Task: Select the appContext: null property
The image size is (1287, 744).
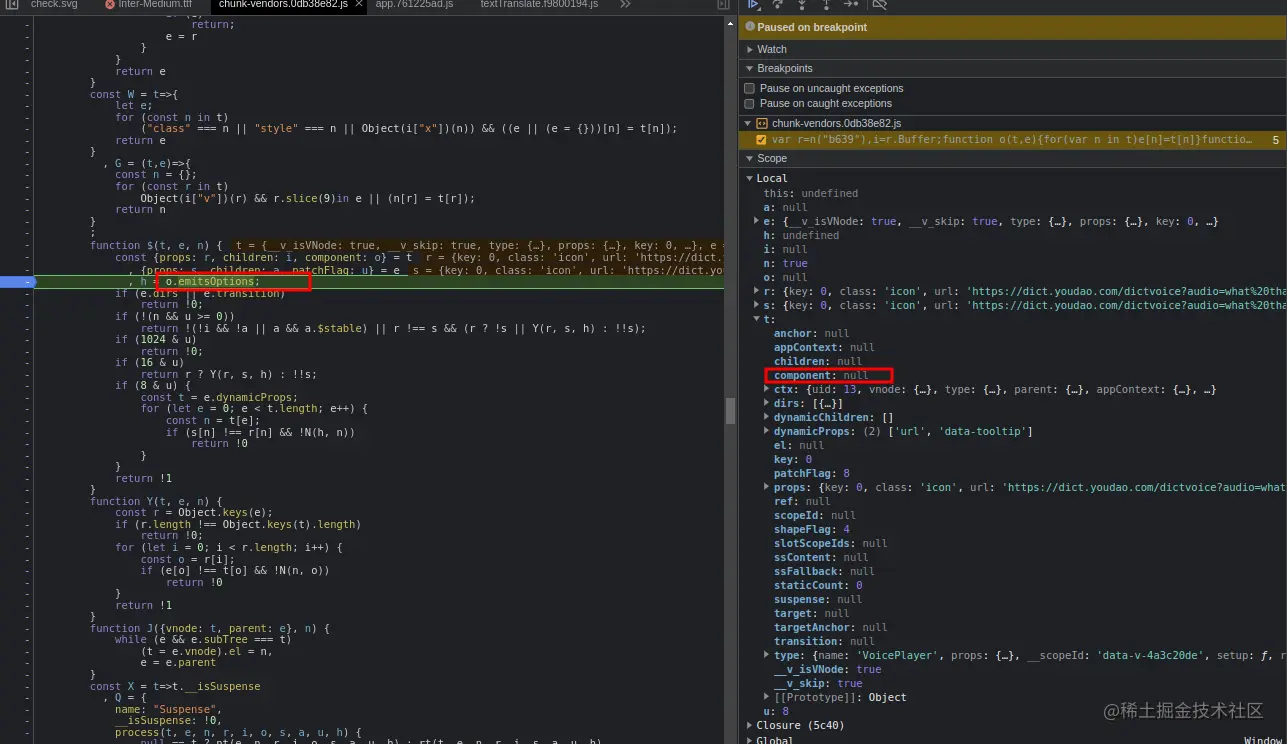Action: coord(824,347)
